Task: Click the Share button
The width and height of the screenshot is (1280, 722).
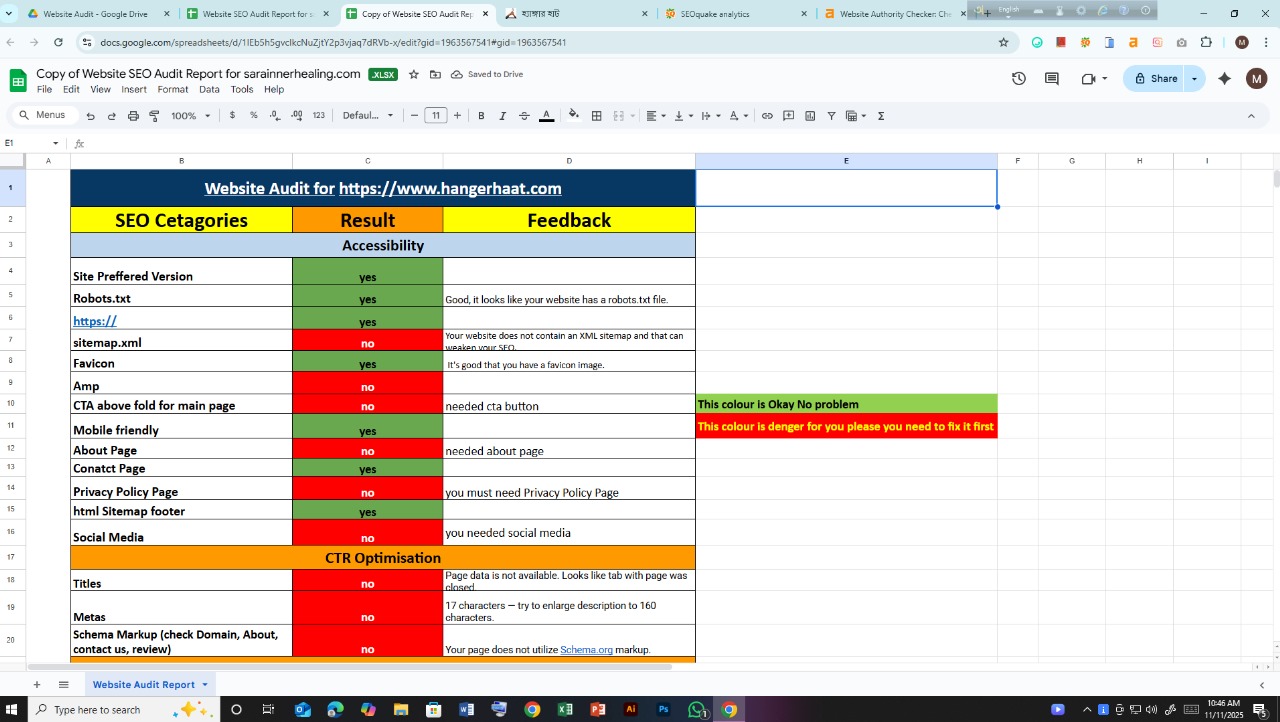Action: [1157, 78]
